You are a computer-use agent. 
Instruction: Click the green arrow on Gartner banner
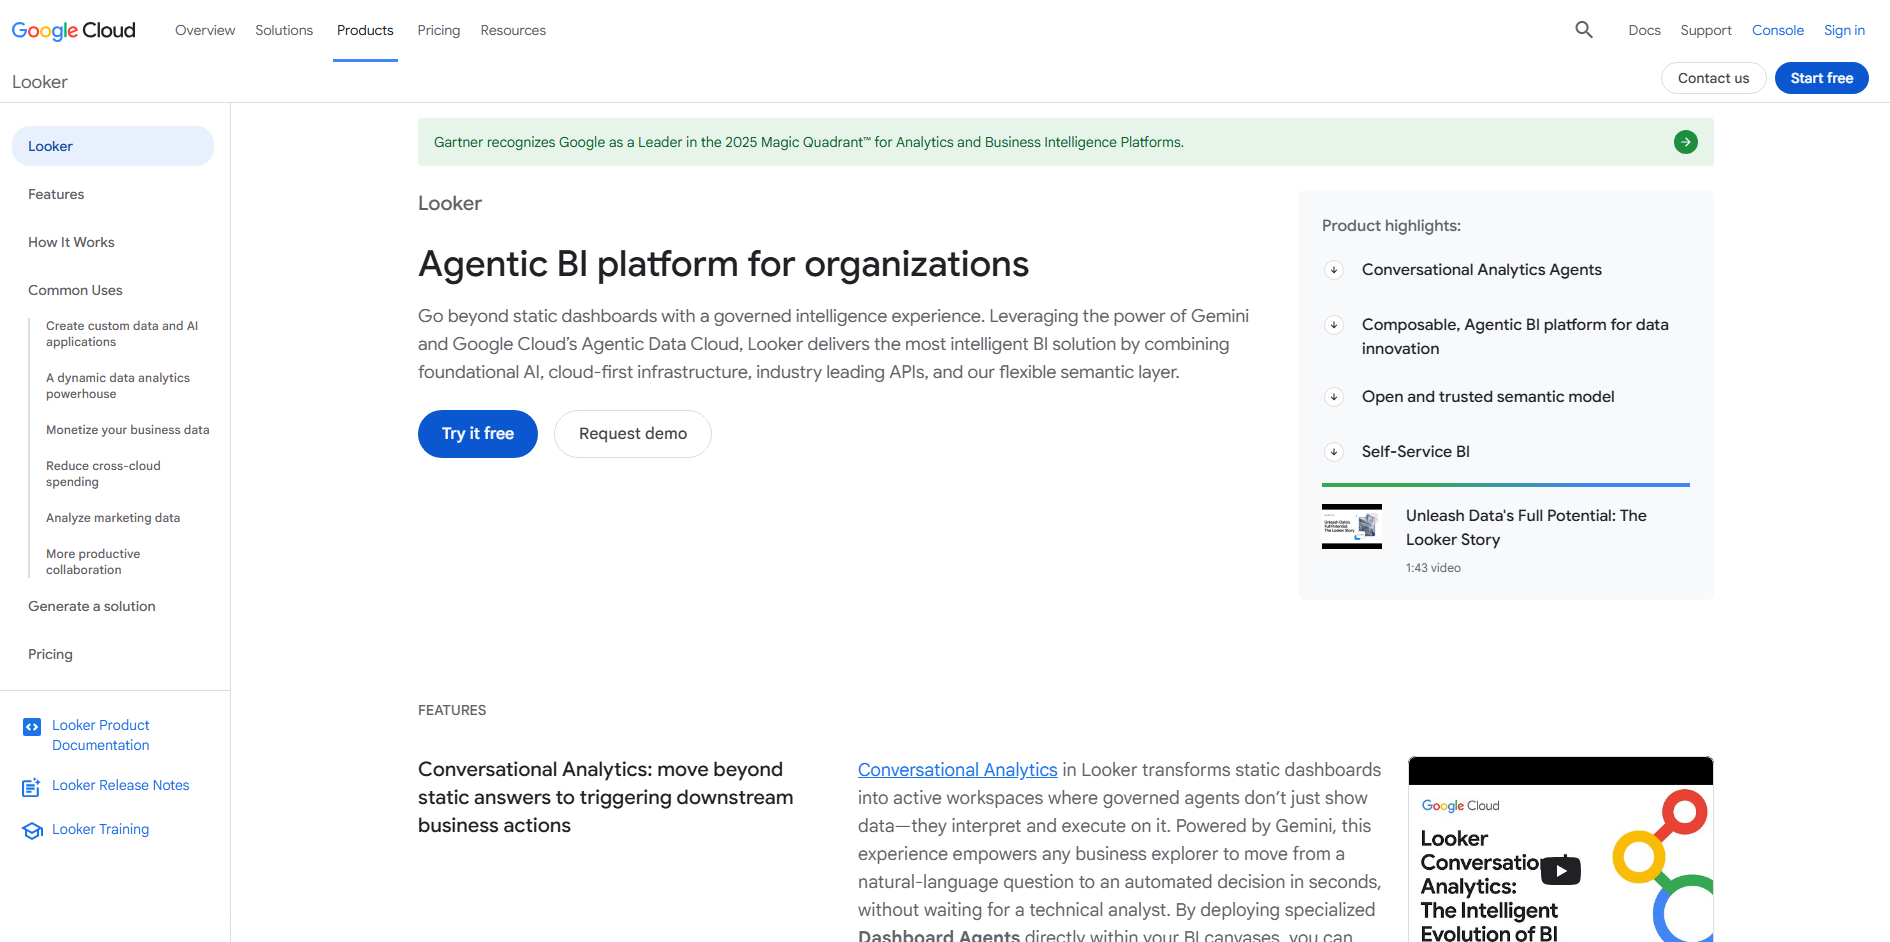(x=1686, y=142)
